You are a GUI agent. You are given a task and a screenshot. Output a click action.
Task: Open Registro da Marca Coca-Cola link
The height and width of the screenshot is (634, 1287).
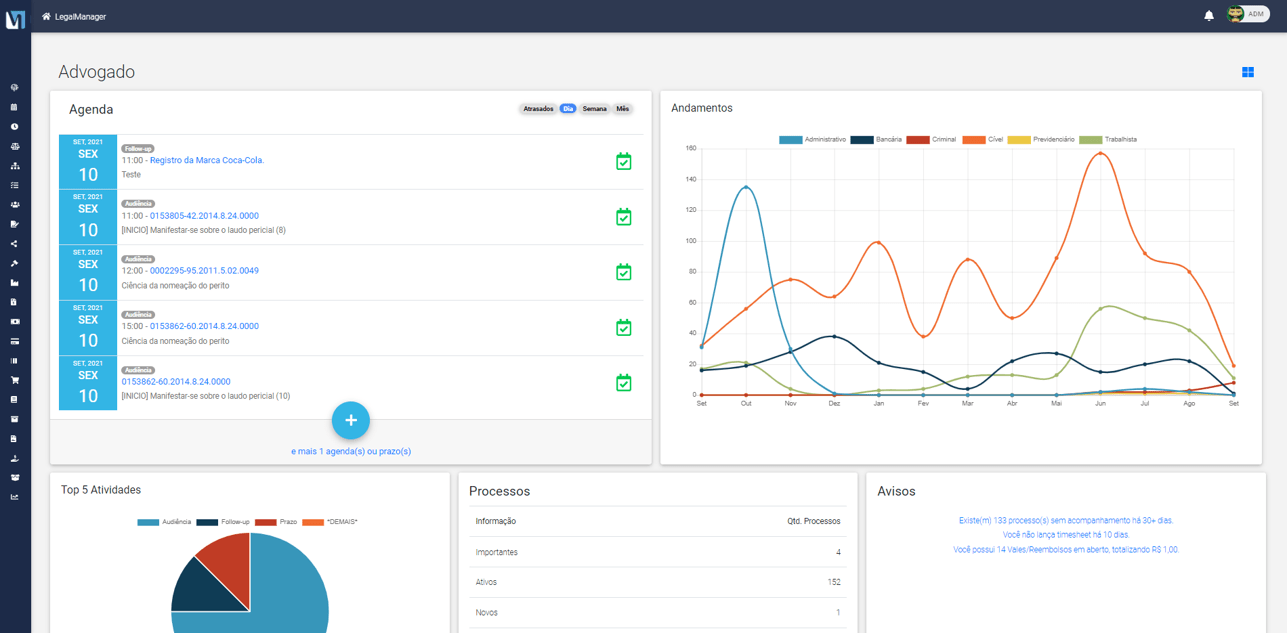click(207, 160)
